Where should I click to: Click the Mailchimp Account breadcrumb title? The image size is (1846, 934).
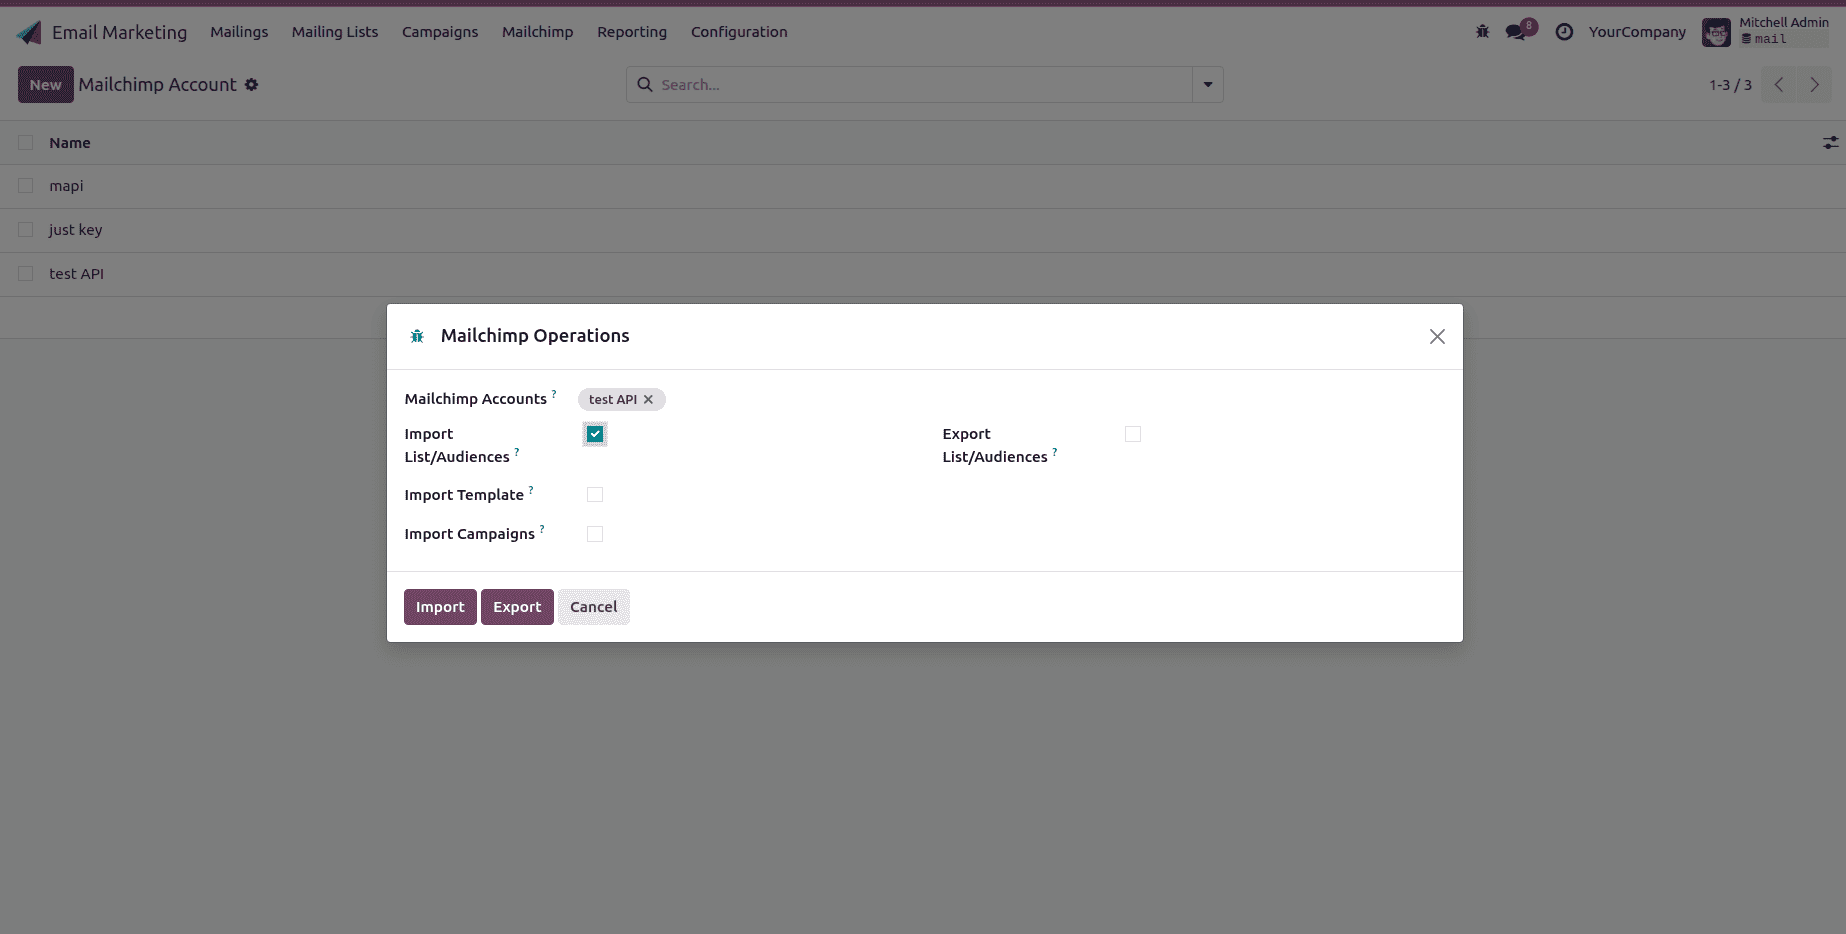pyautogui.click(x=158, y=85)
